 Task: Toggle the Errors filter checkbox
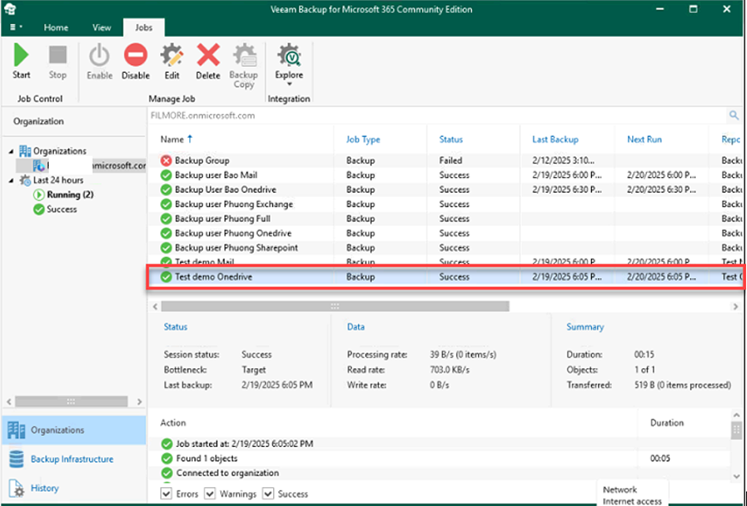(167, 493)
